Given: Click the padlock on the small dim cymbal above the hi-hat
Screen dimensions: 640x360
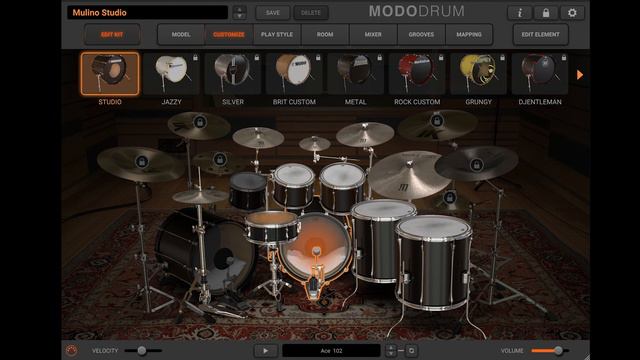Looking at the screenshot, I should pos(220,159).
